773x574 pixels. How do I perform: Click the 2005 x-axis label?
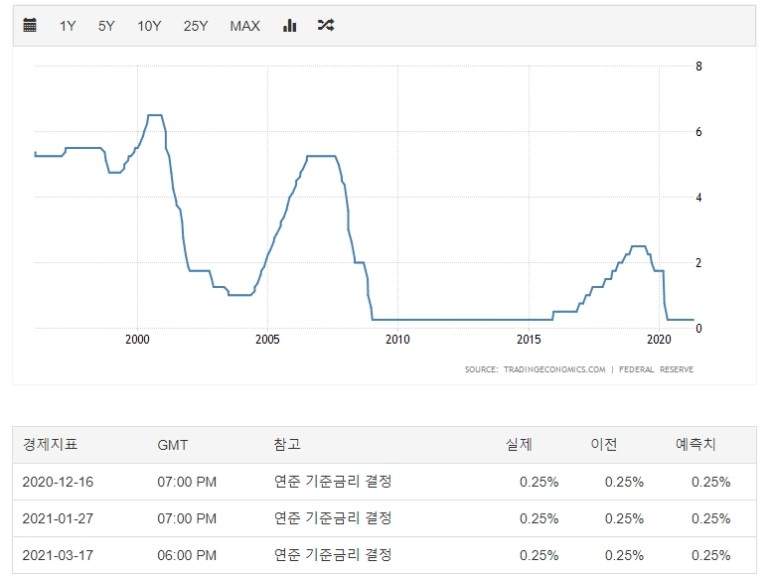tap(267, 339)
